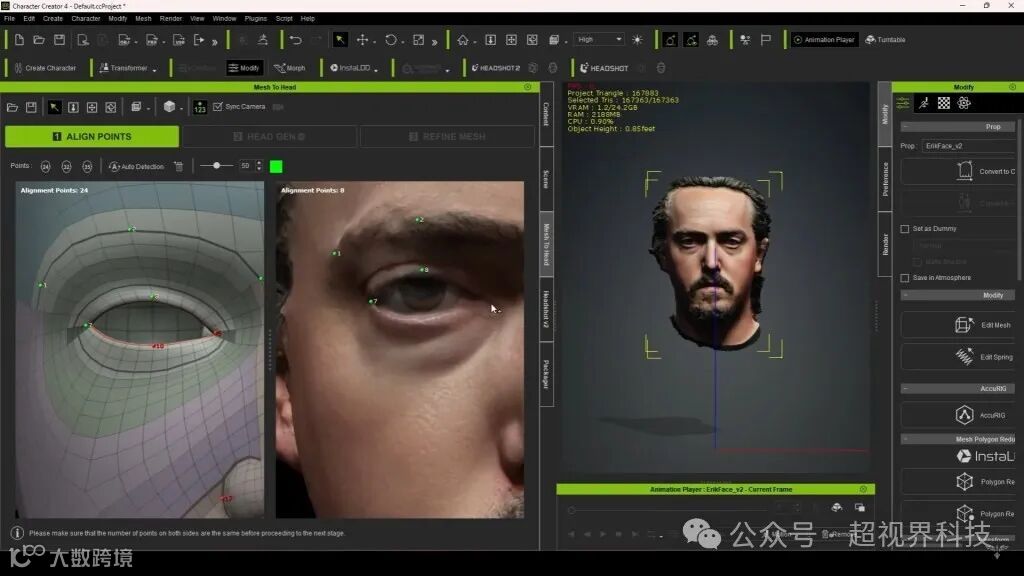Expand the overflow chevron after the Scale tool
Image resolution: width=1024 pixels, height=576 pixels.
[x=434, y=41]
